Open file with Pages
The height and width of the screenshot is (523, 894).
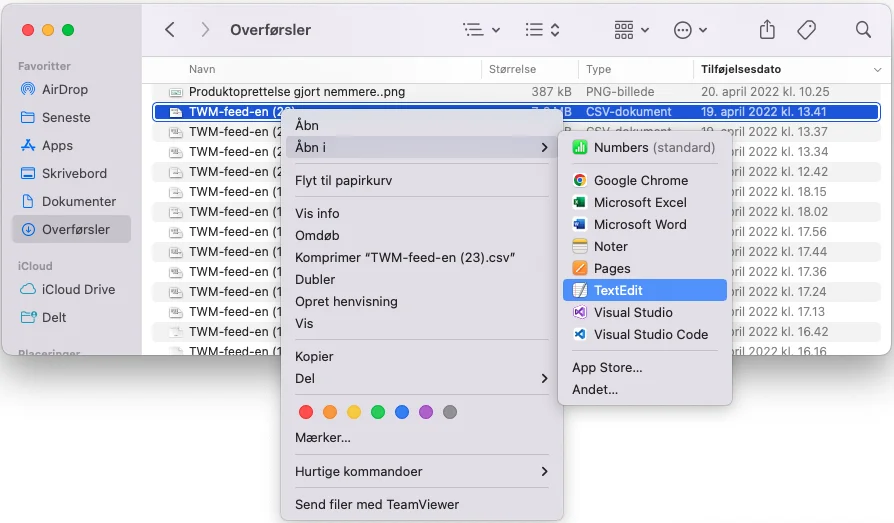pyautogui.click(x=645, y=269)
